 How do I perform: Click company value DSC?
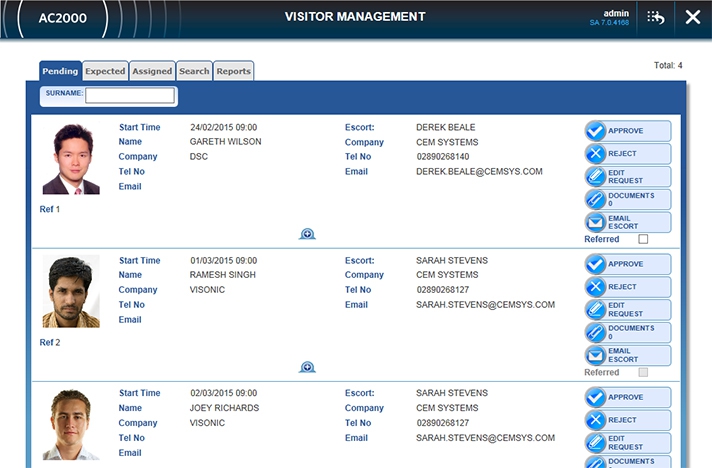coord(199,157)
